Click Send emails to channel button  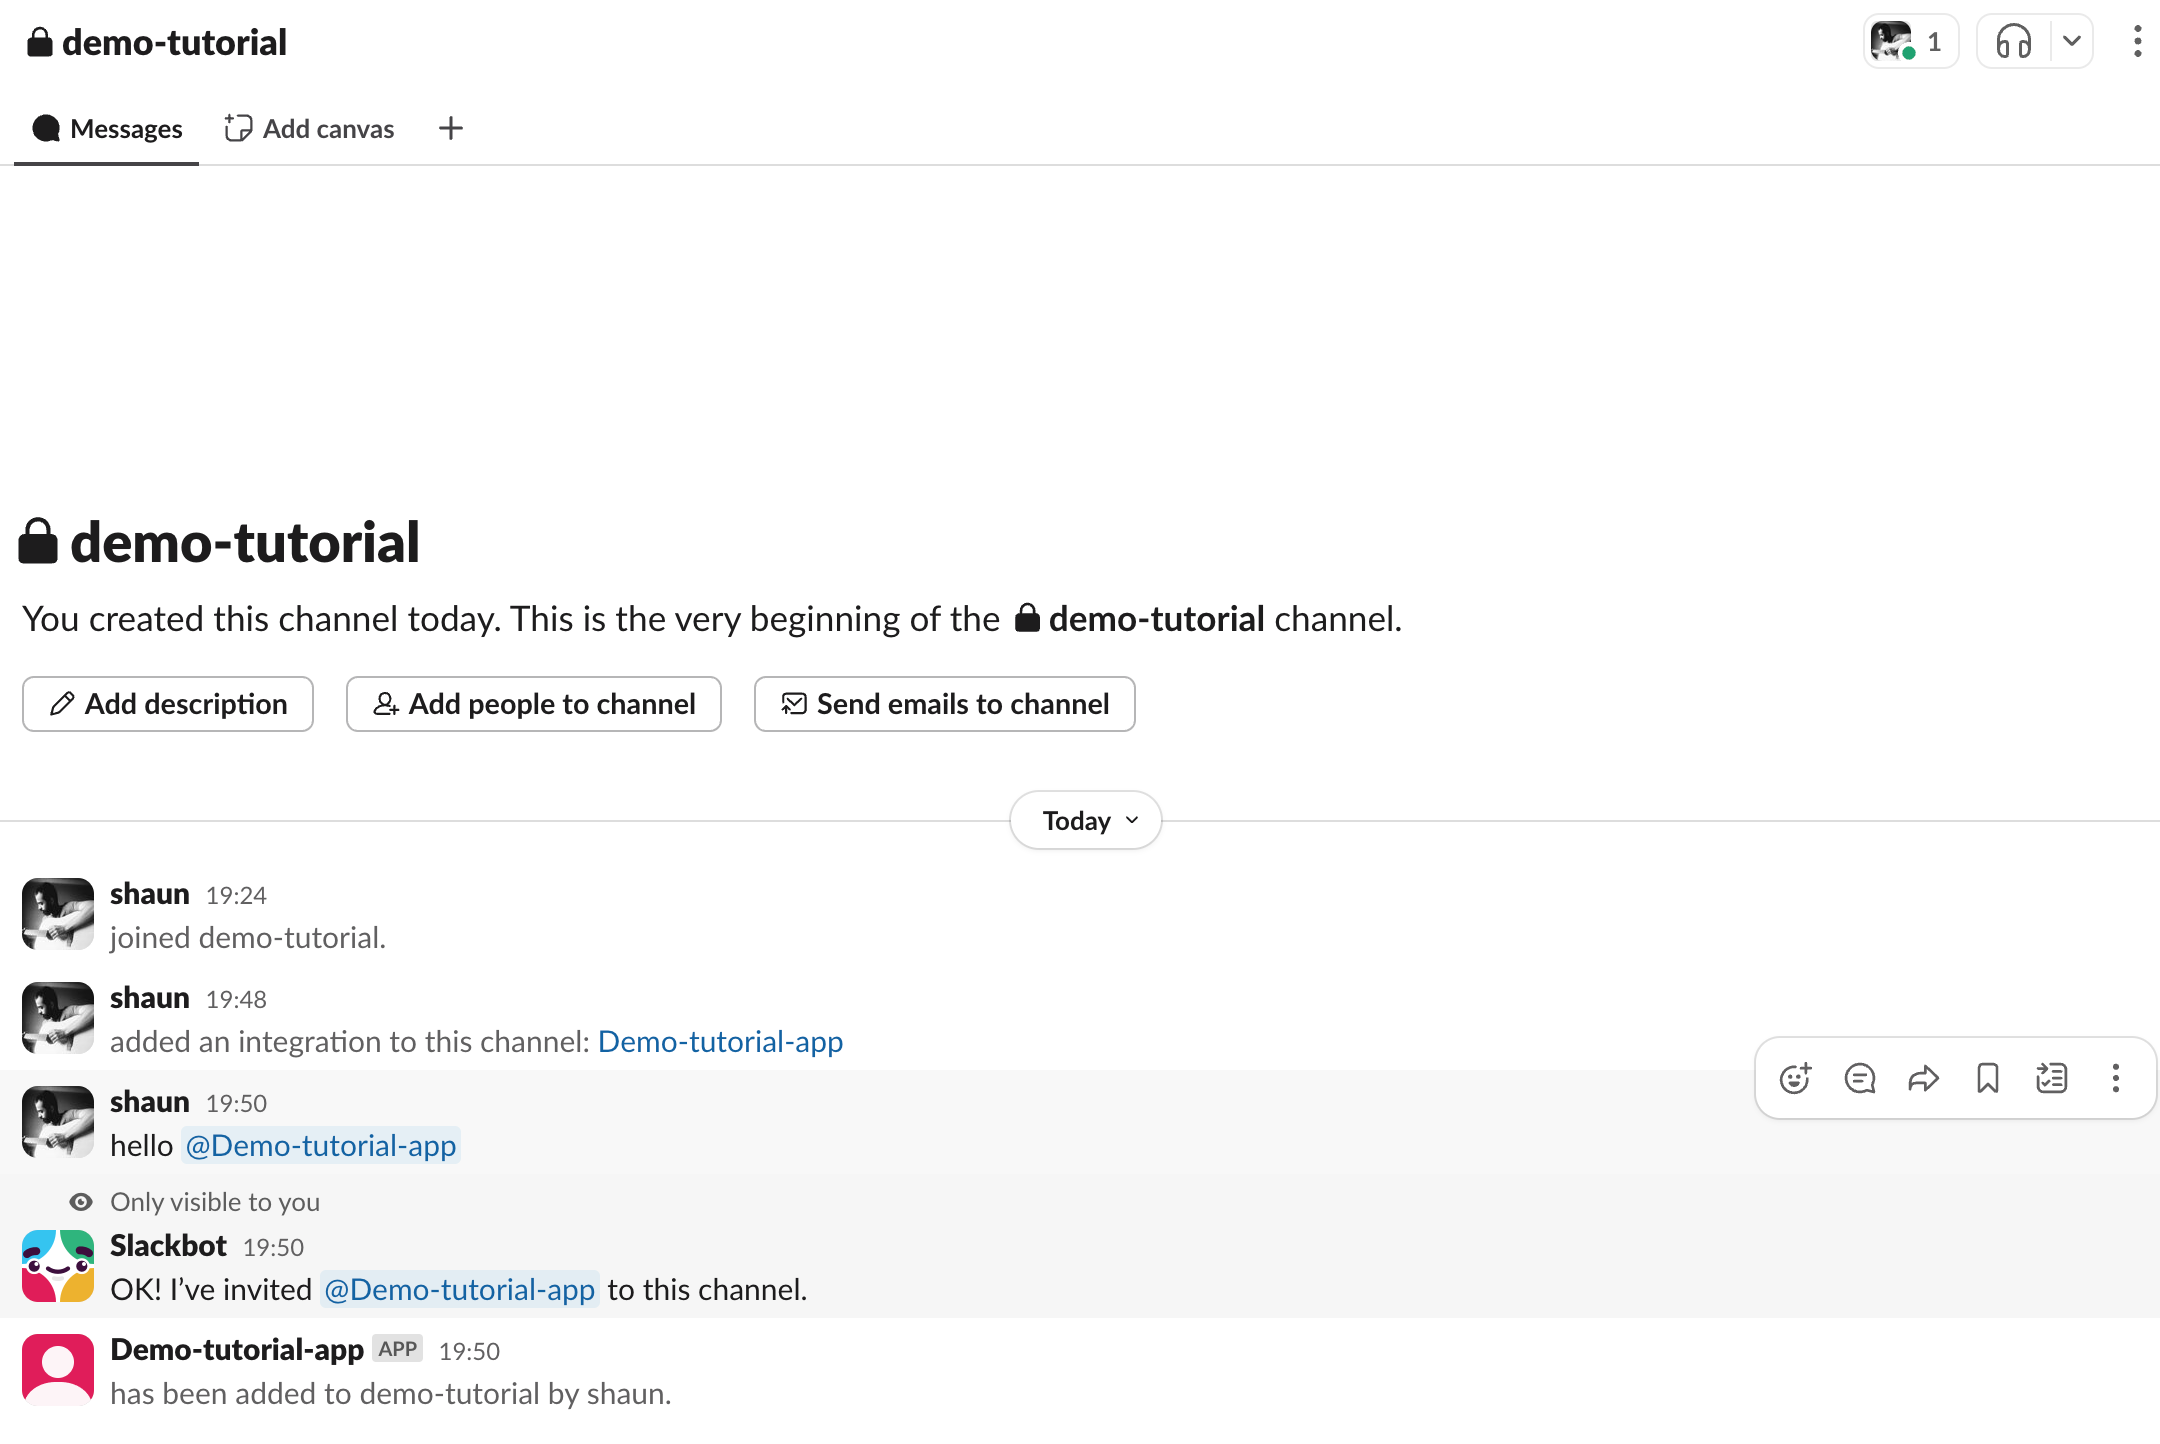pyautogui.click(x=945, y=704)
